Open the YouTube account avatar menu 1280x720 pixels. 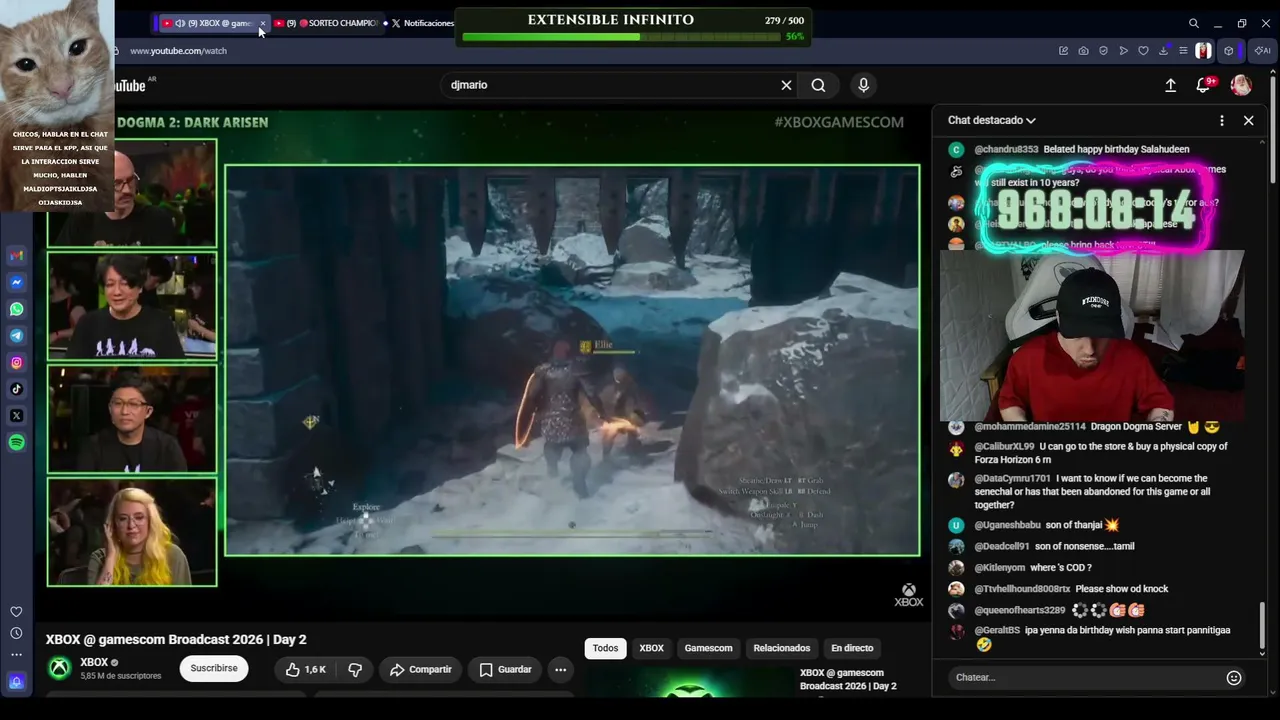[1241, 85]
